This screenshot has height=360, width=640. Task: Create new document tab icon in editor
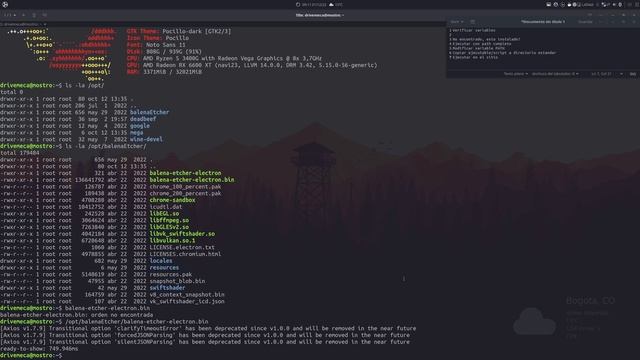pos(473,22)
